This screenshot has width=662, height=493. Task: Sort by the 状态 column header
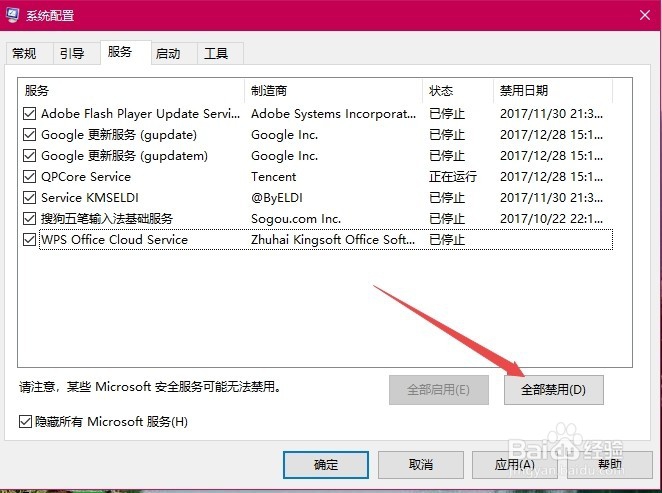pos(458,90)
